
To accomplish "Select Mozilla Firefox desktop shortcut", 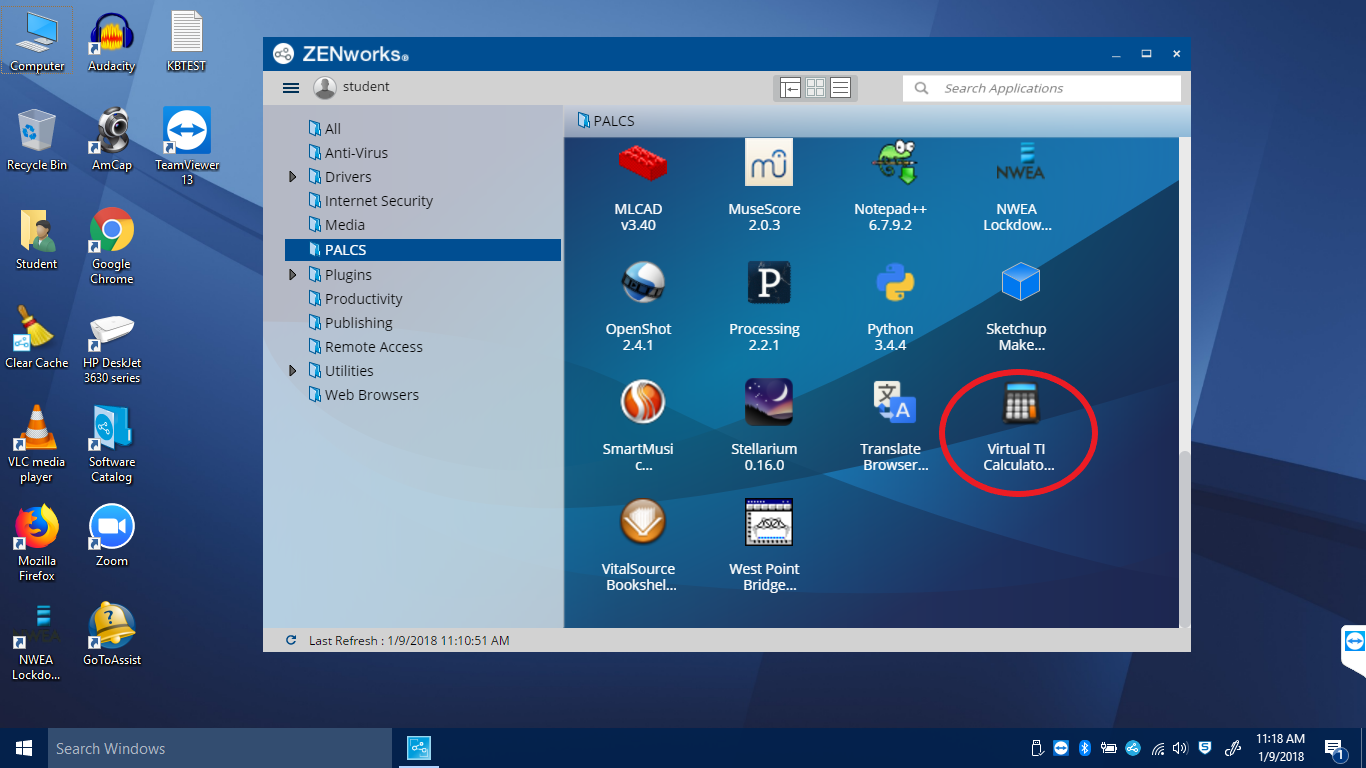I will tap(37, 543).
